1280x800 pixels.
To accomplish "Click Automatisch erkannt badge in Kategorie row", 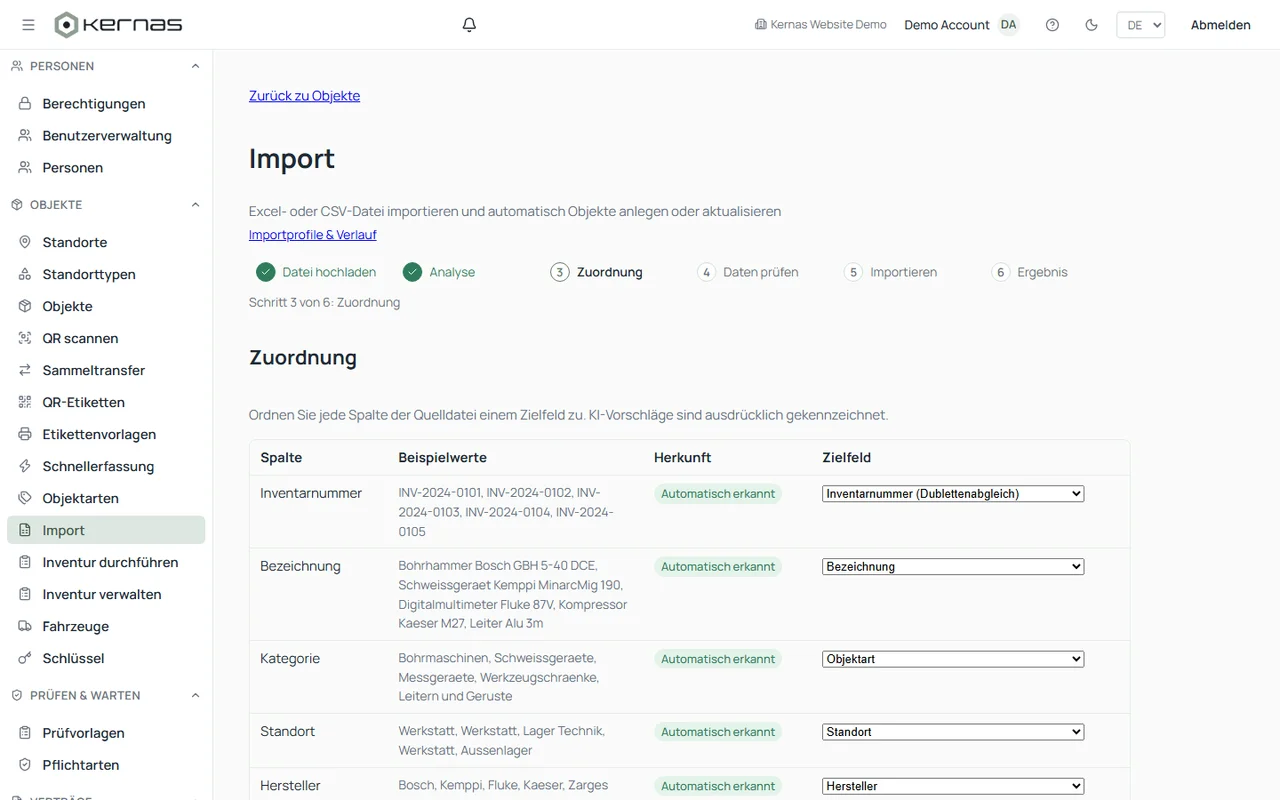I will click(x=718, y=660).
